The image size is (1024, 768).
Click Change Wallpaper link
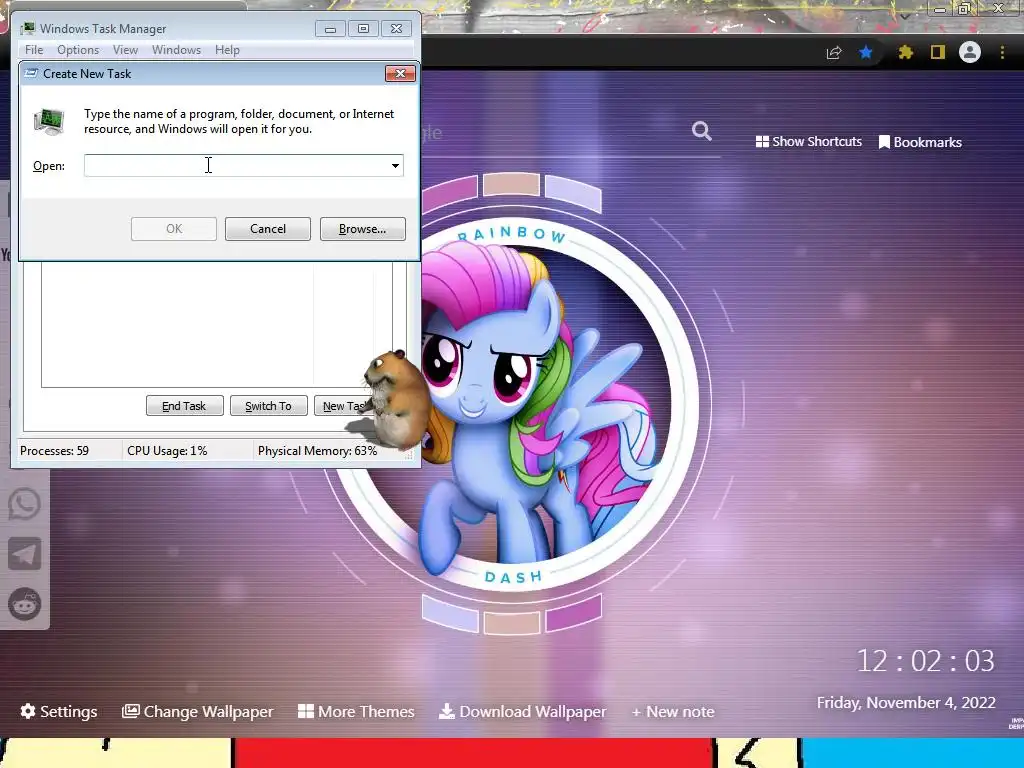(198, 711)
